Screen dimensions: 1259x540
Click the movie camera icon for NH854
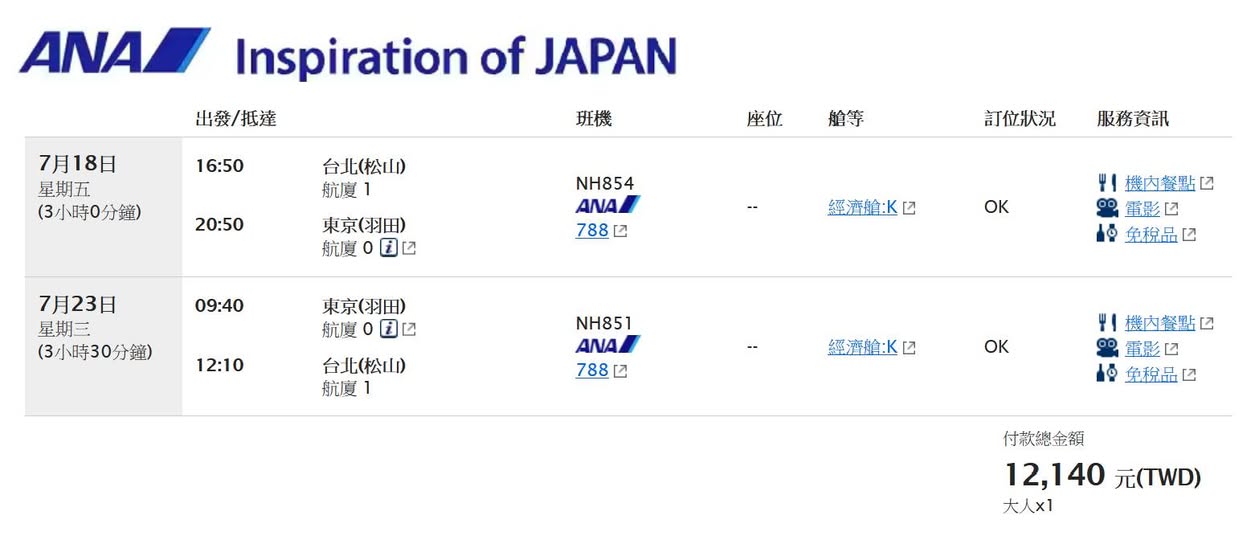coord(1106,209)
